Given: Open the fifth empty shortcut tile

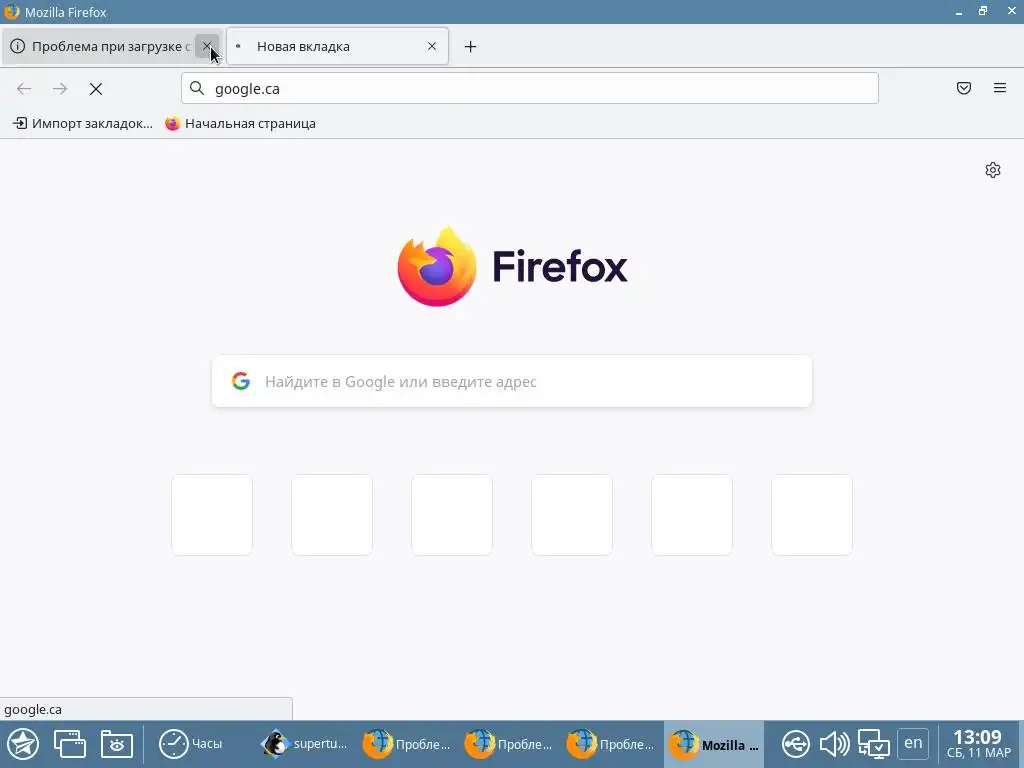Looking at the screenshot, I should coord(692,515).
